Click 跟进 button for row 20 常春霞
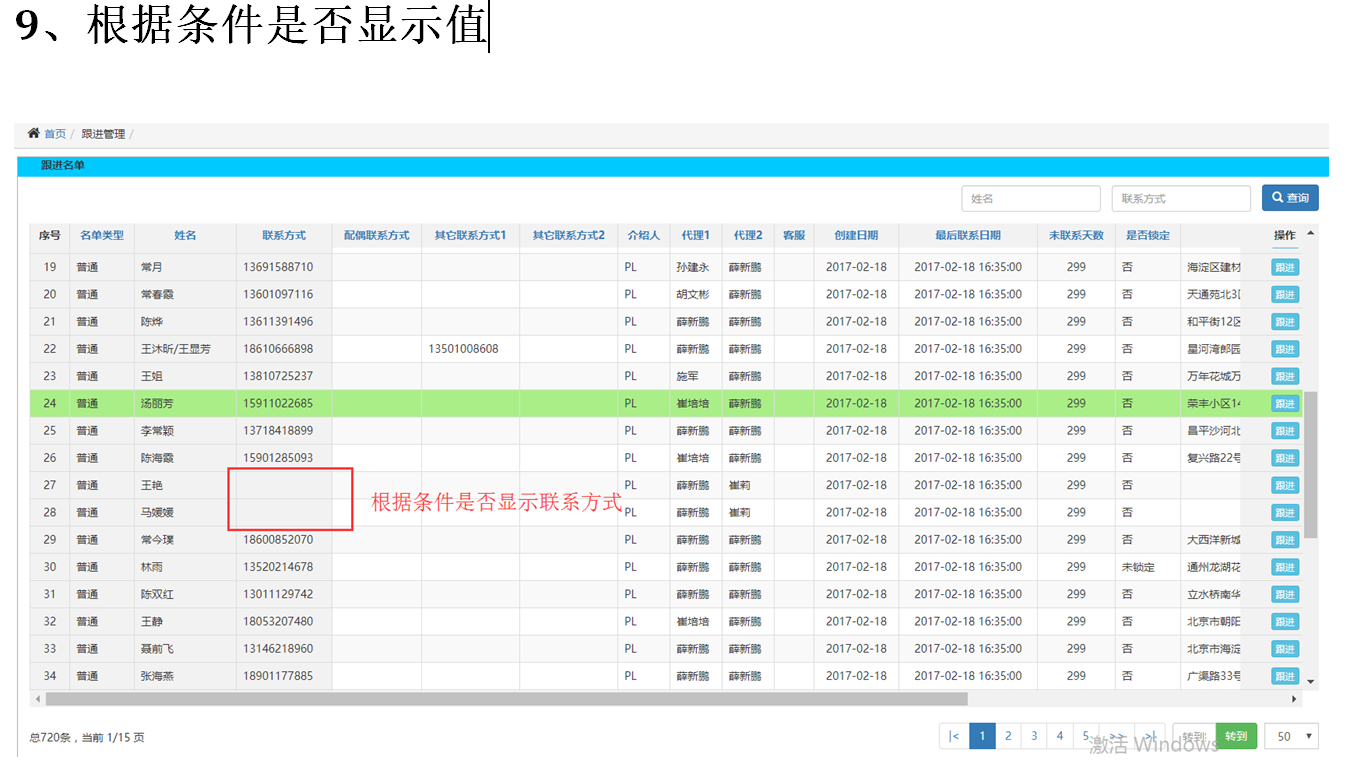The width and height of the screenshot is (1348, 762). tap(1285, 294)
